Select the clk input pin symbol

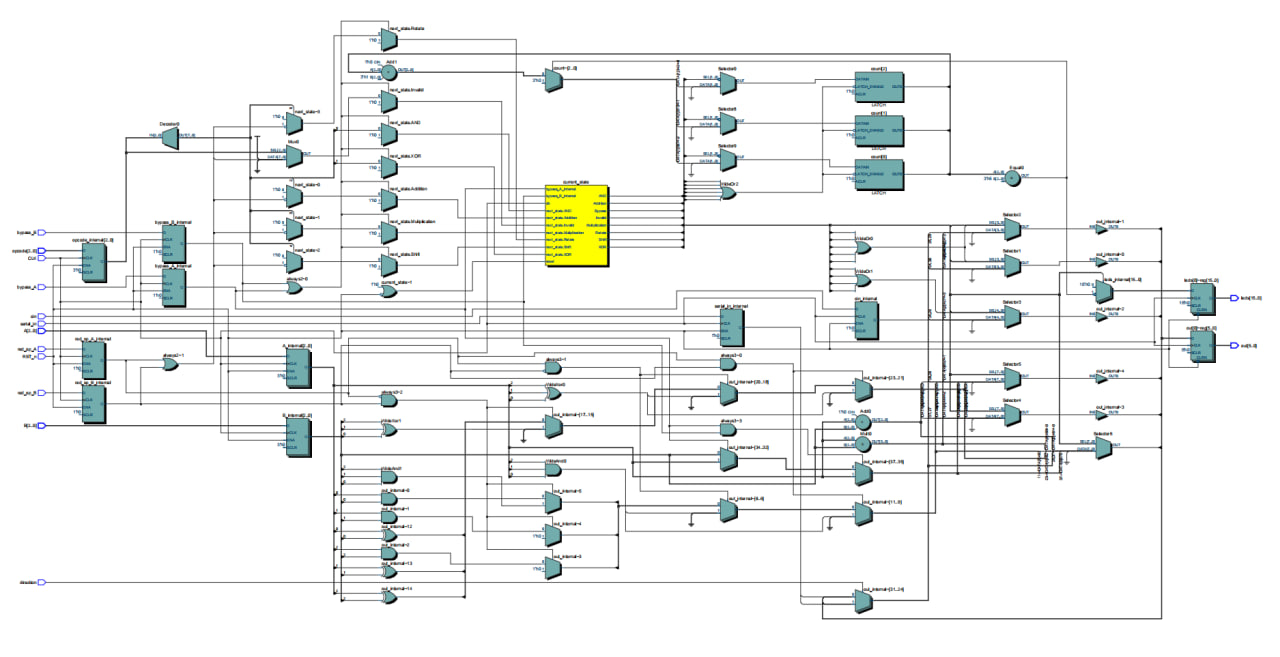click(x=40, y=315)
